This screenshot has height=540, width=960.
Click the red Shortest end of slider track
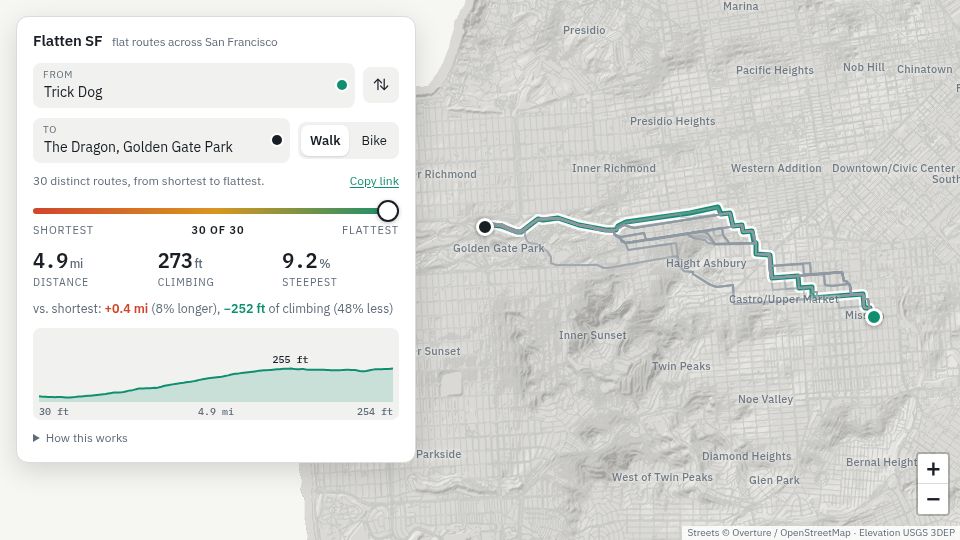tap(38, 211)
